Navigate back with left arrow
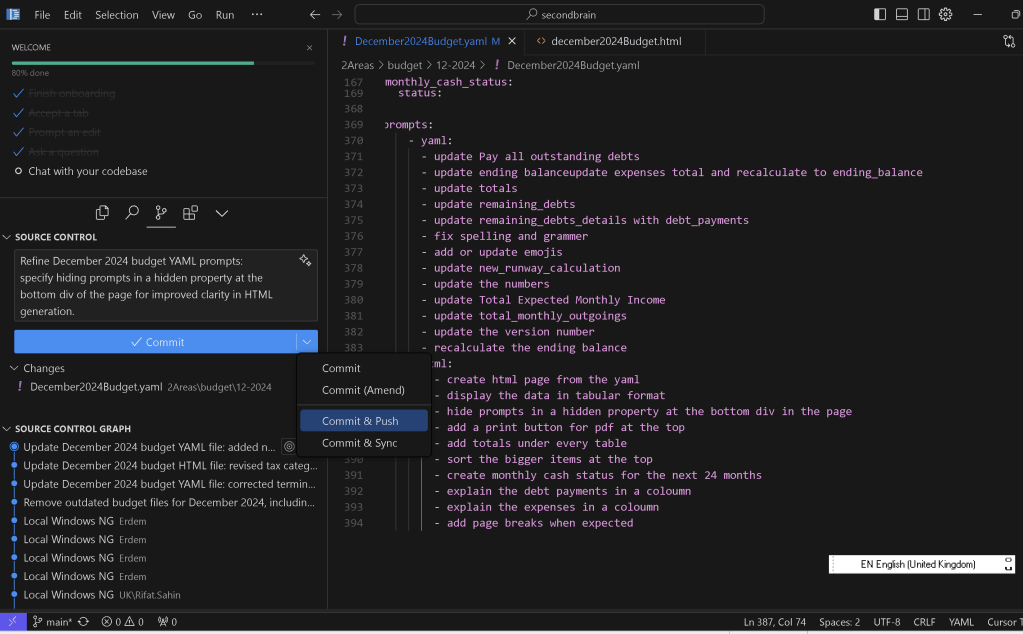 point(314,14)
